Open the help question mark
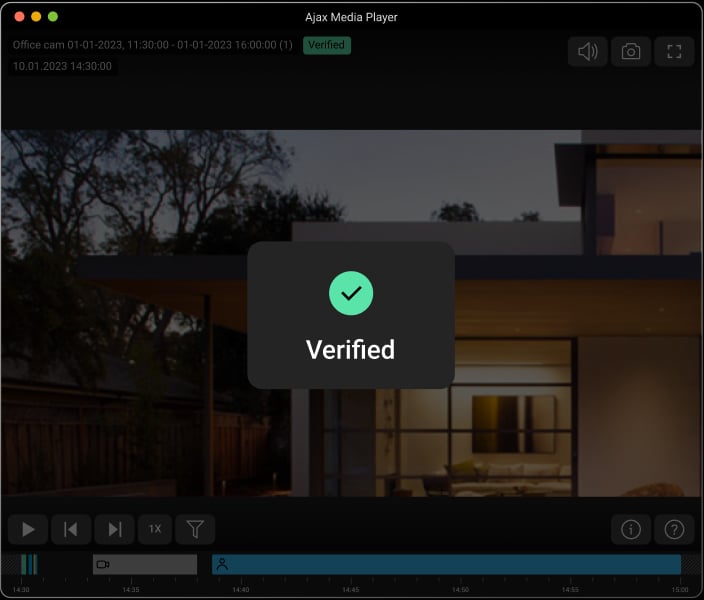Screen dimensions: 704x600 (674, 530)
